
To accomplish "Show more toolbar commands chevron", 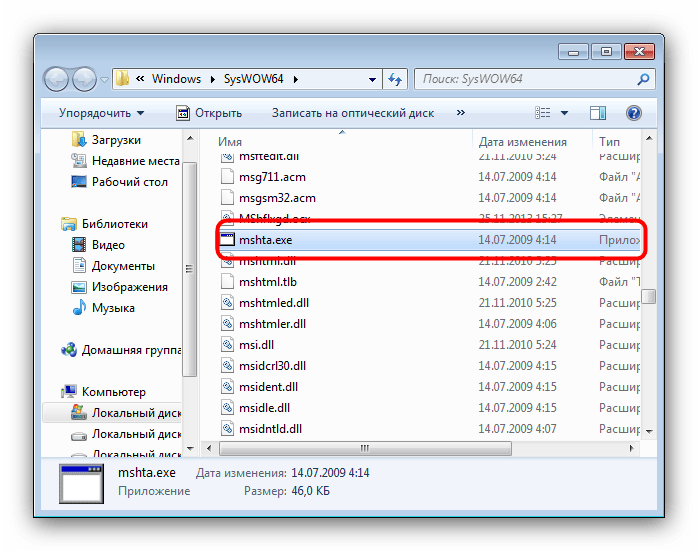I will point(461,113).
